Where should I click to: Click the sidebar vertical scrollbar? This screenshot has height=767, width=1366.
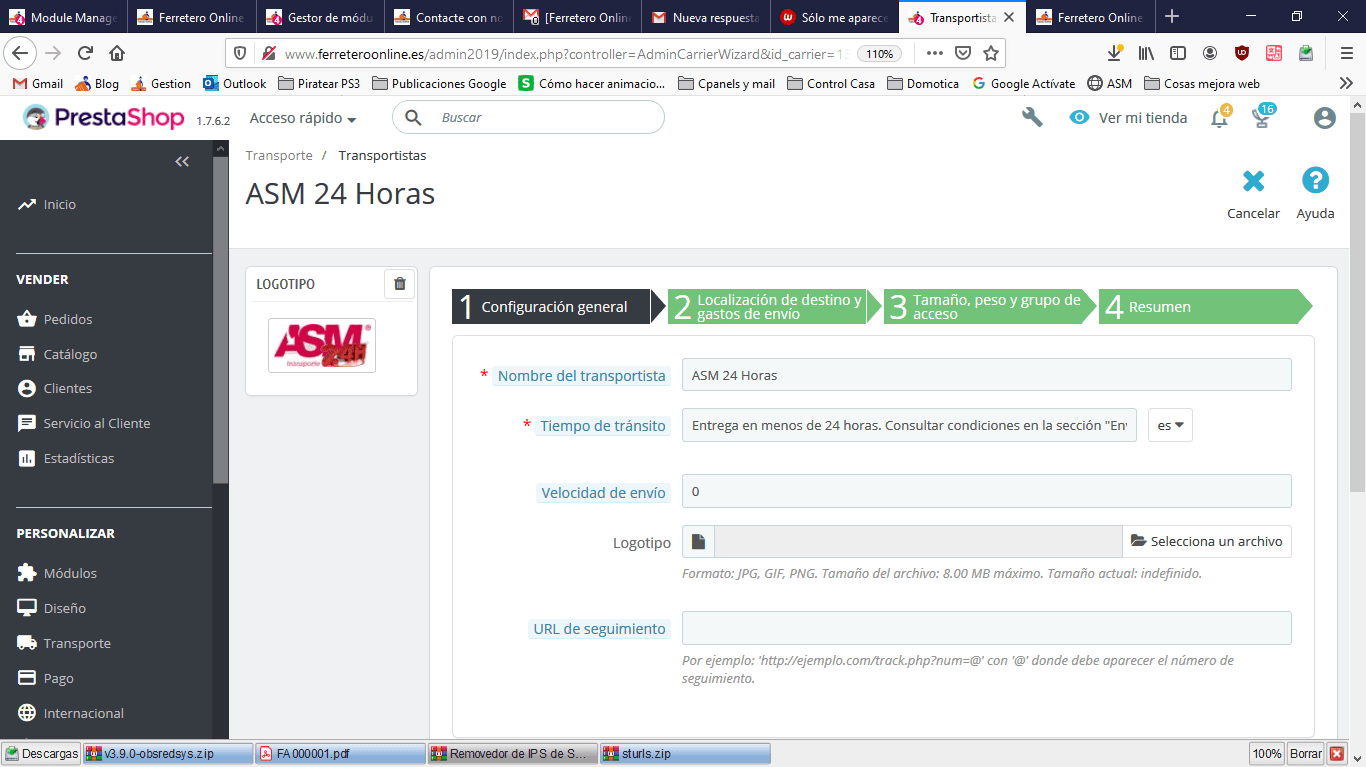click(x=220, y=320)
